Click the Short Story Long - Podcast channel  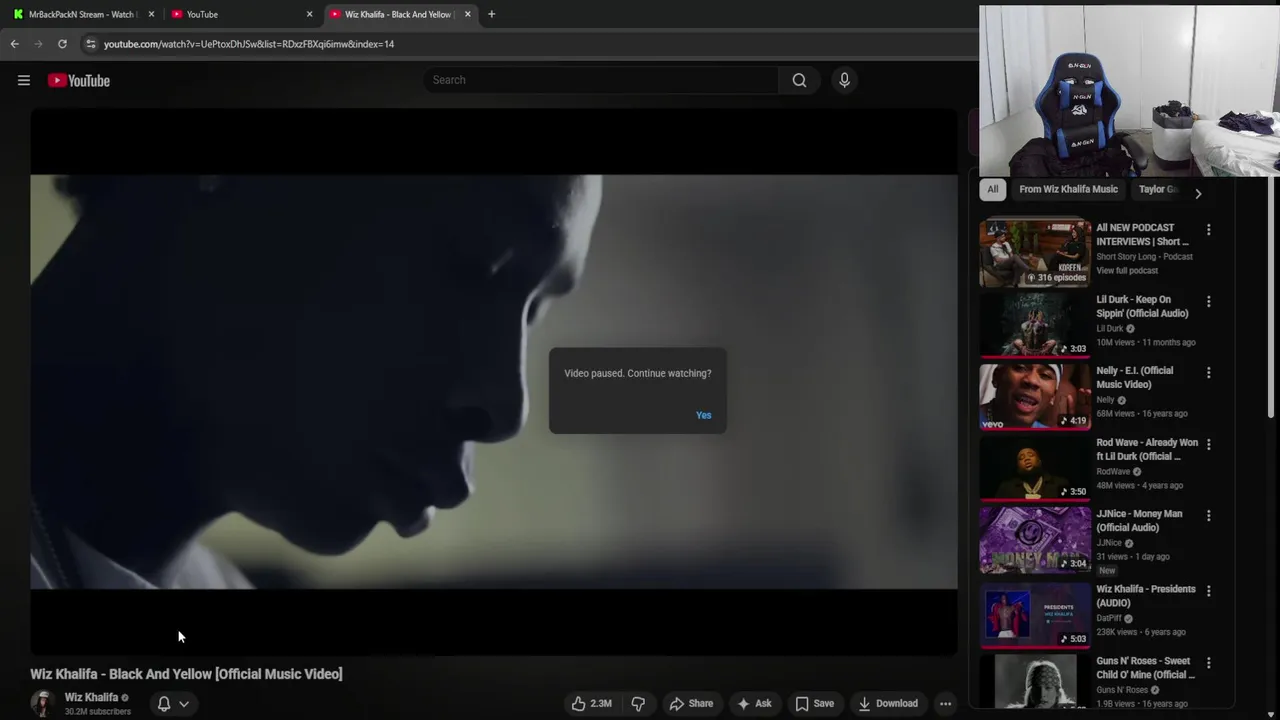[x=1144, y=257]
